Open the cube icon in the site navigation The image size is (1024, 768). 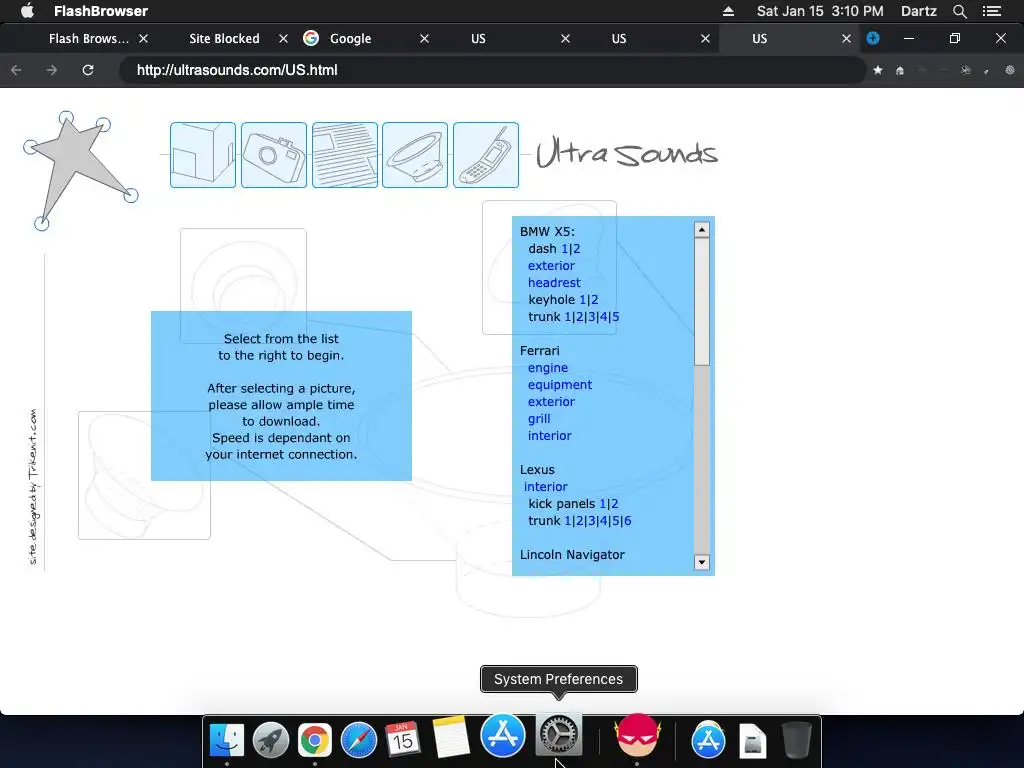[203, 155]
